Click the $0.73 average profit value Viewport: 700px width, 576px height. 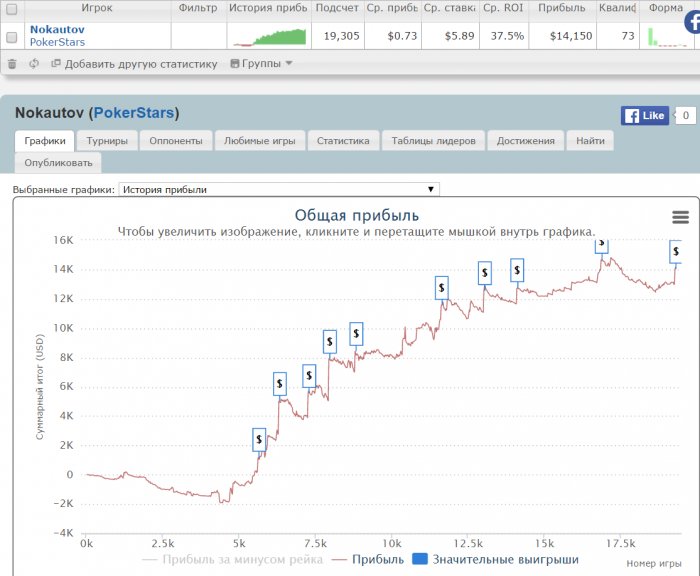pyautogui.click(x=402, y=36)
